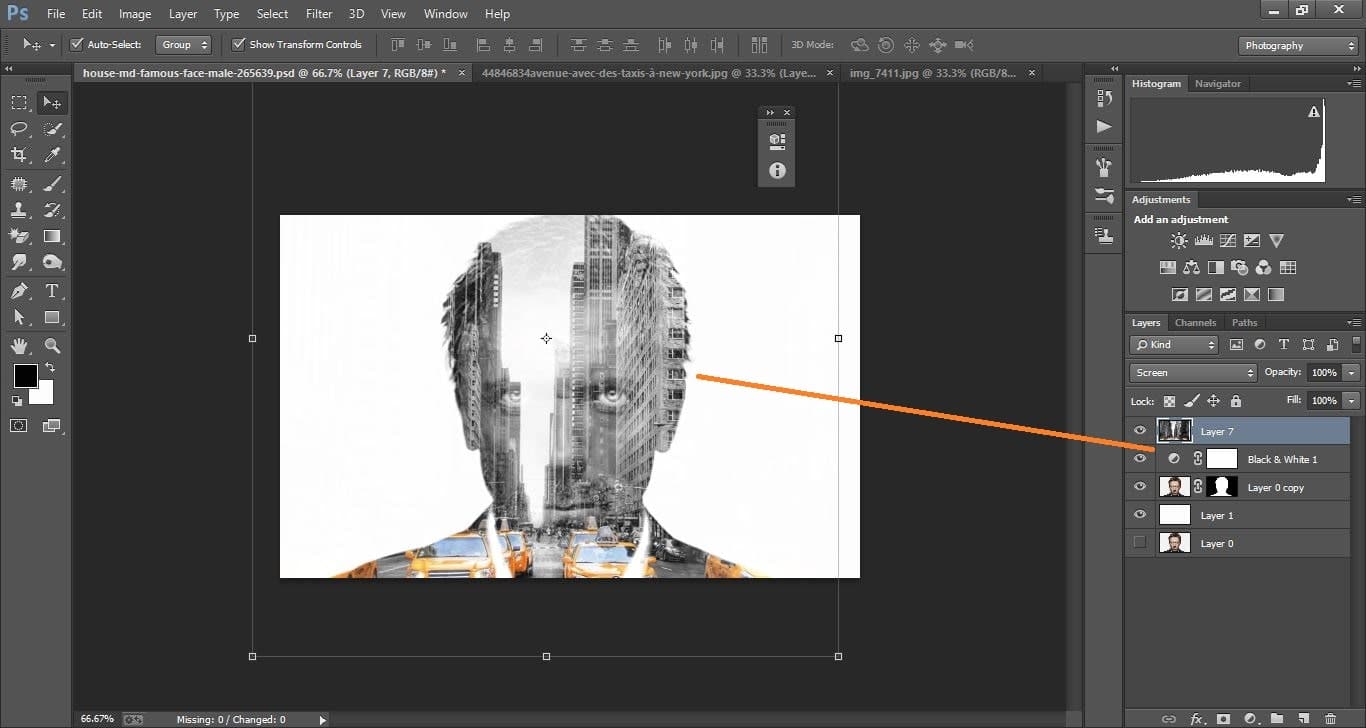Add a Levels adjustment layer
The height and width of the screenshot is (728, 1366).
coord(1203,240)
